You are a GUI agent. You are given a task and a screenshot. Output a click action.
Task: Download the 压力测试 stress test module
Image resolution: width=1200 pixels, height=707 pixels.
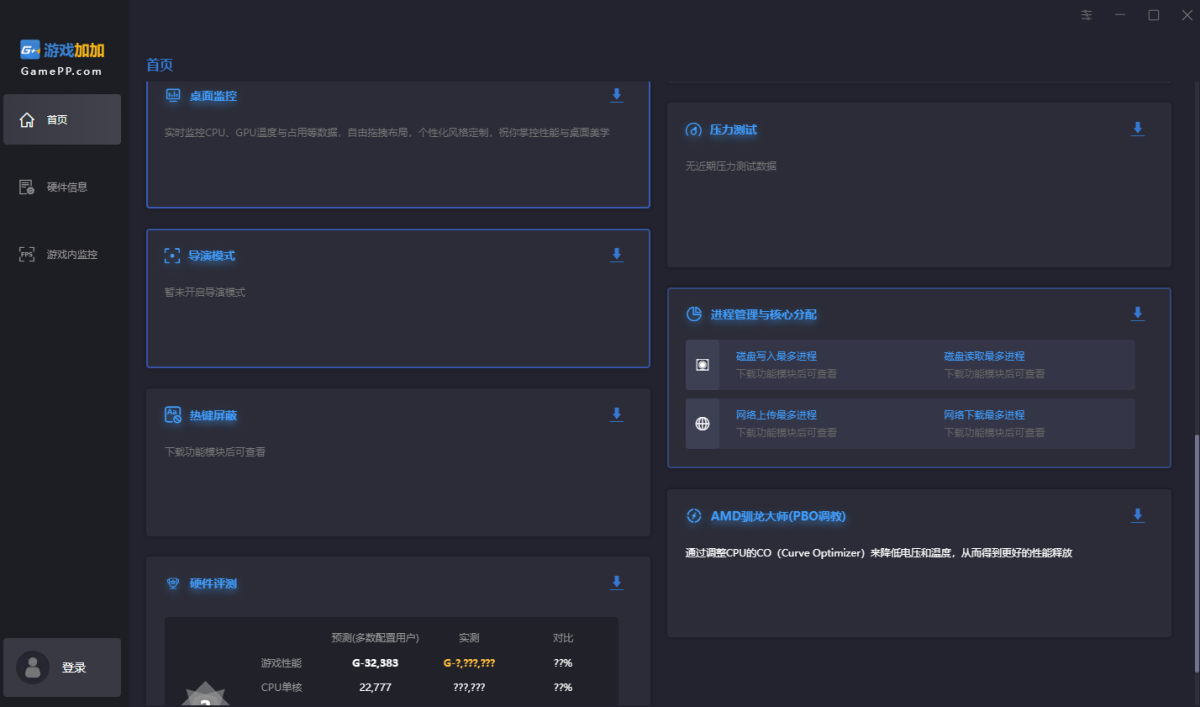click(x=1137, y=129)
